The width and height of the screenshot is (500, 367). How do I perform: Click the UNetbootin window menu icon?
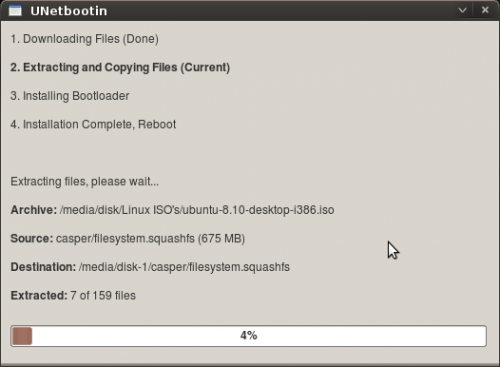coord(15,11)
